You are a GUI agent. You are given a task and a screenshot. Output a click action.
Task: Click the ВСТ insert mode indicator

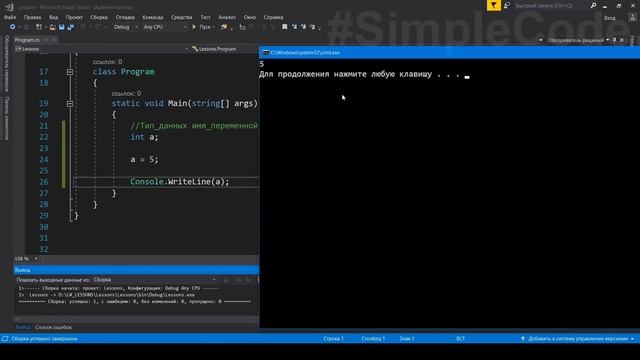click(460, 339)
